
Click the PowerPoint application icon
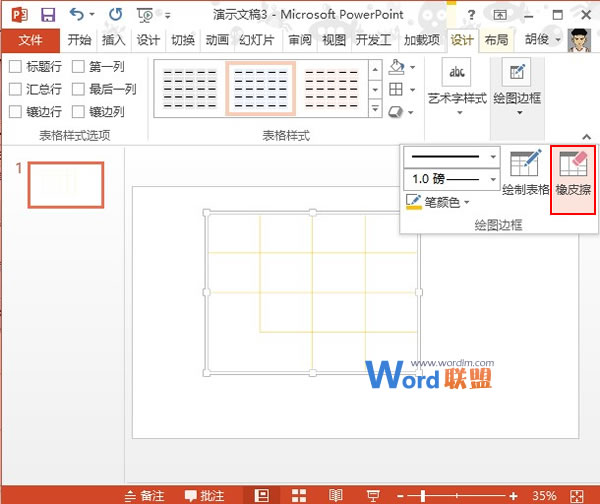[x=20, y=15]
